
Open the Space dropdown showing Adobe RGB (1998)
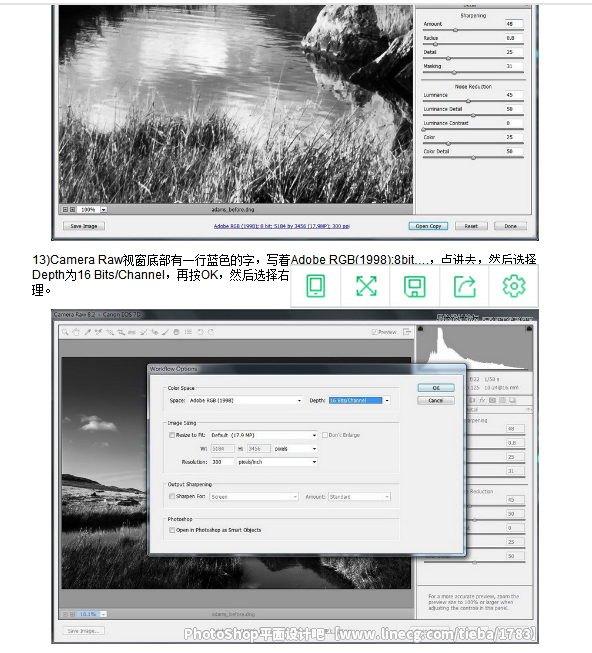[x=245, y=401]
